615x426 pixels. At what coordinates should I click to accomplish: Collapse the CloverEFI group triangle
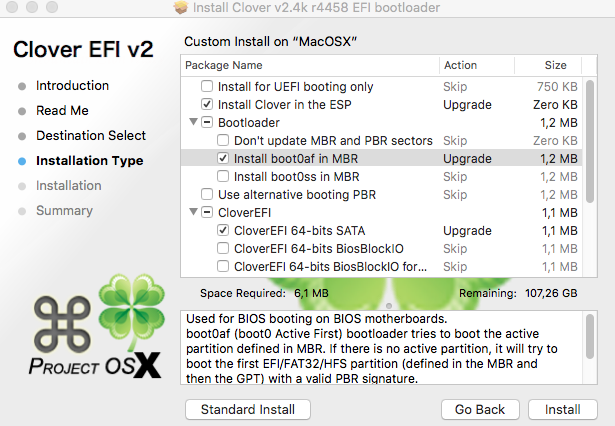click(x=190, y=212)
